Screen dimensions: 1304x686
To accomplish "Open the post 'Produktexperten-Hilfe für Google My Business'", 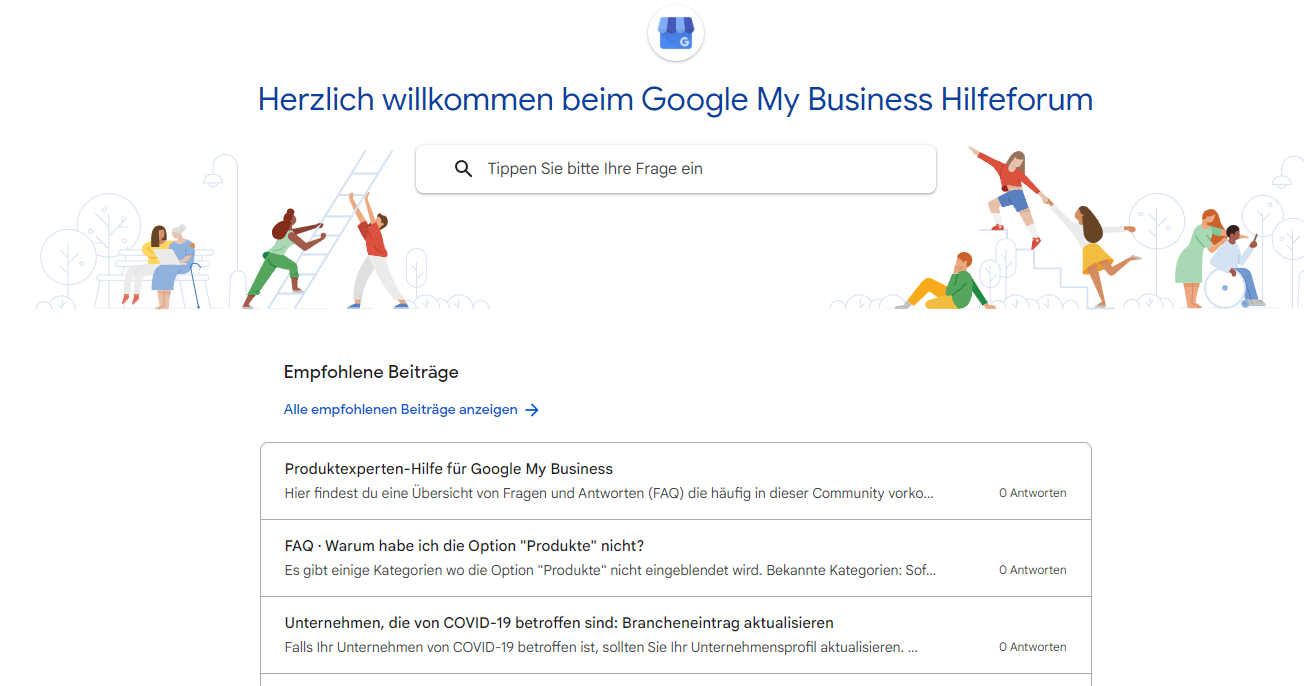I will 448,469.
